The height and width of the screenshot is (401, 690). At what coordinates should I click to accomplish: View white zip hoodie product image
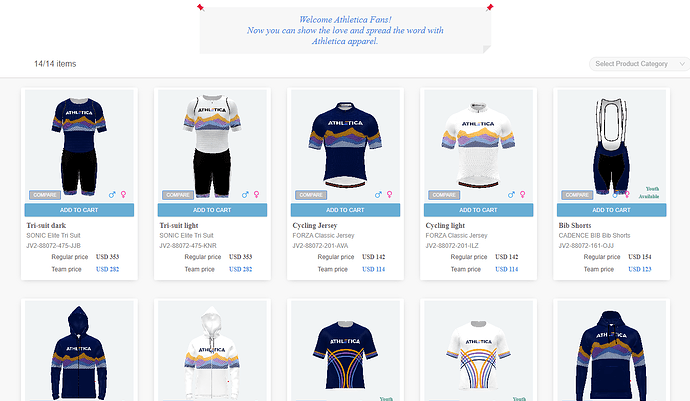coord(212,351)
